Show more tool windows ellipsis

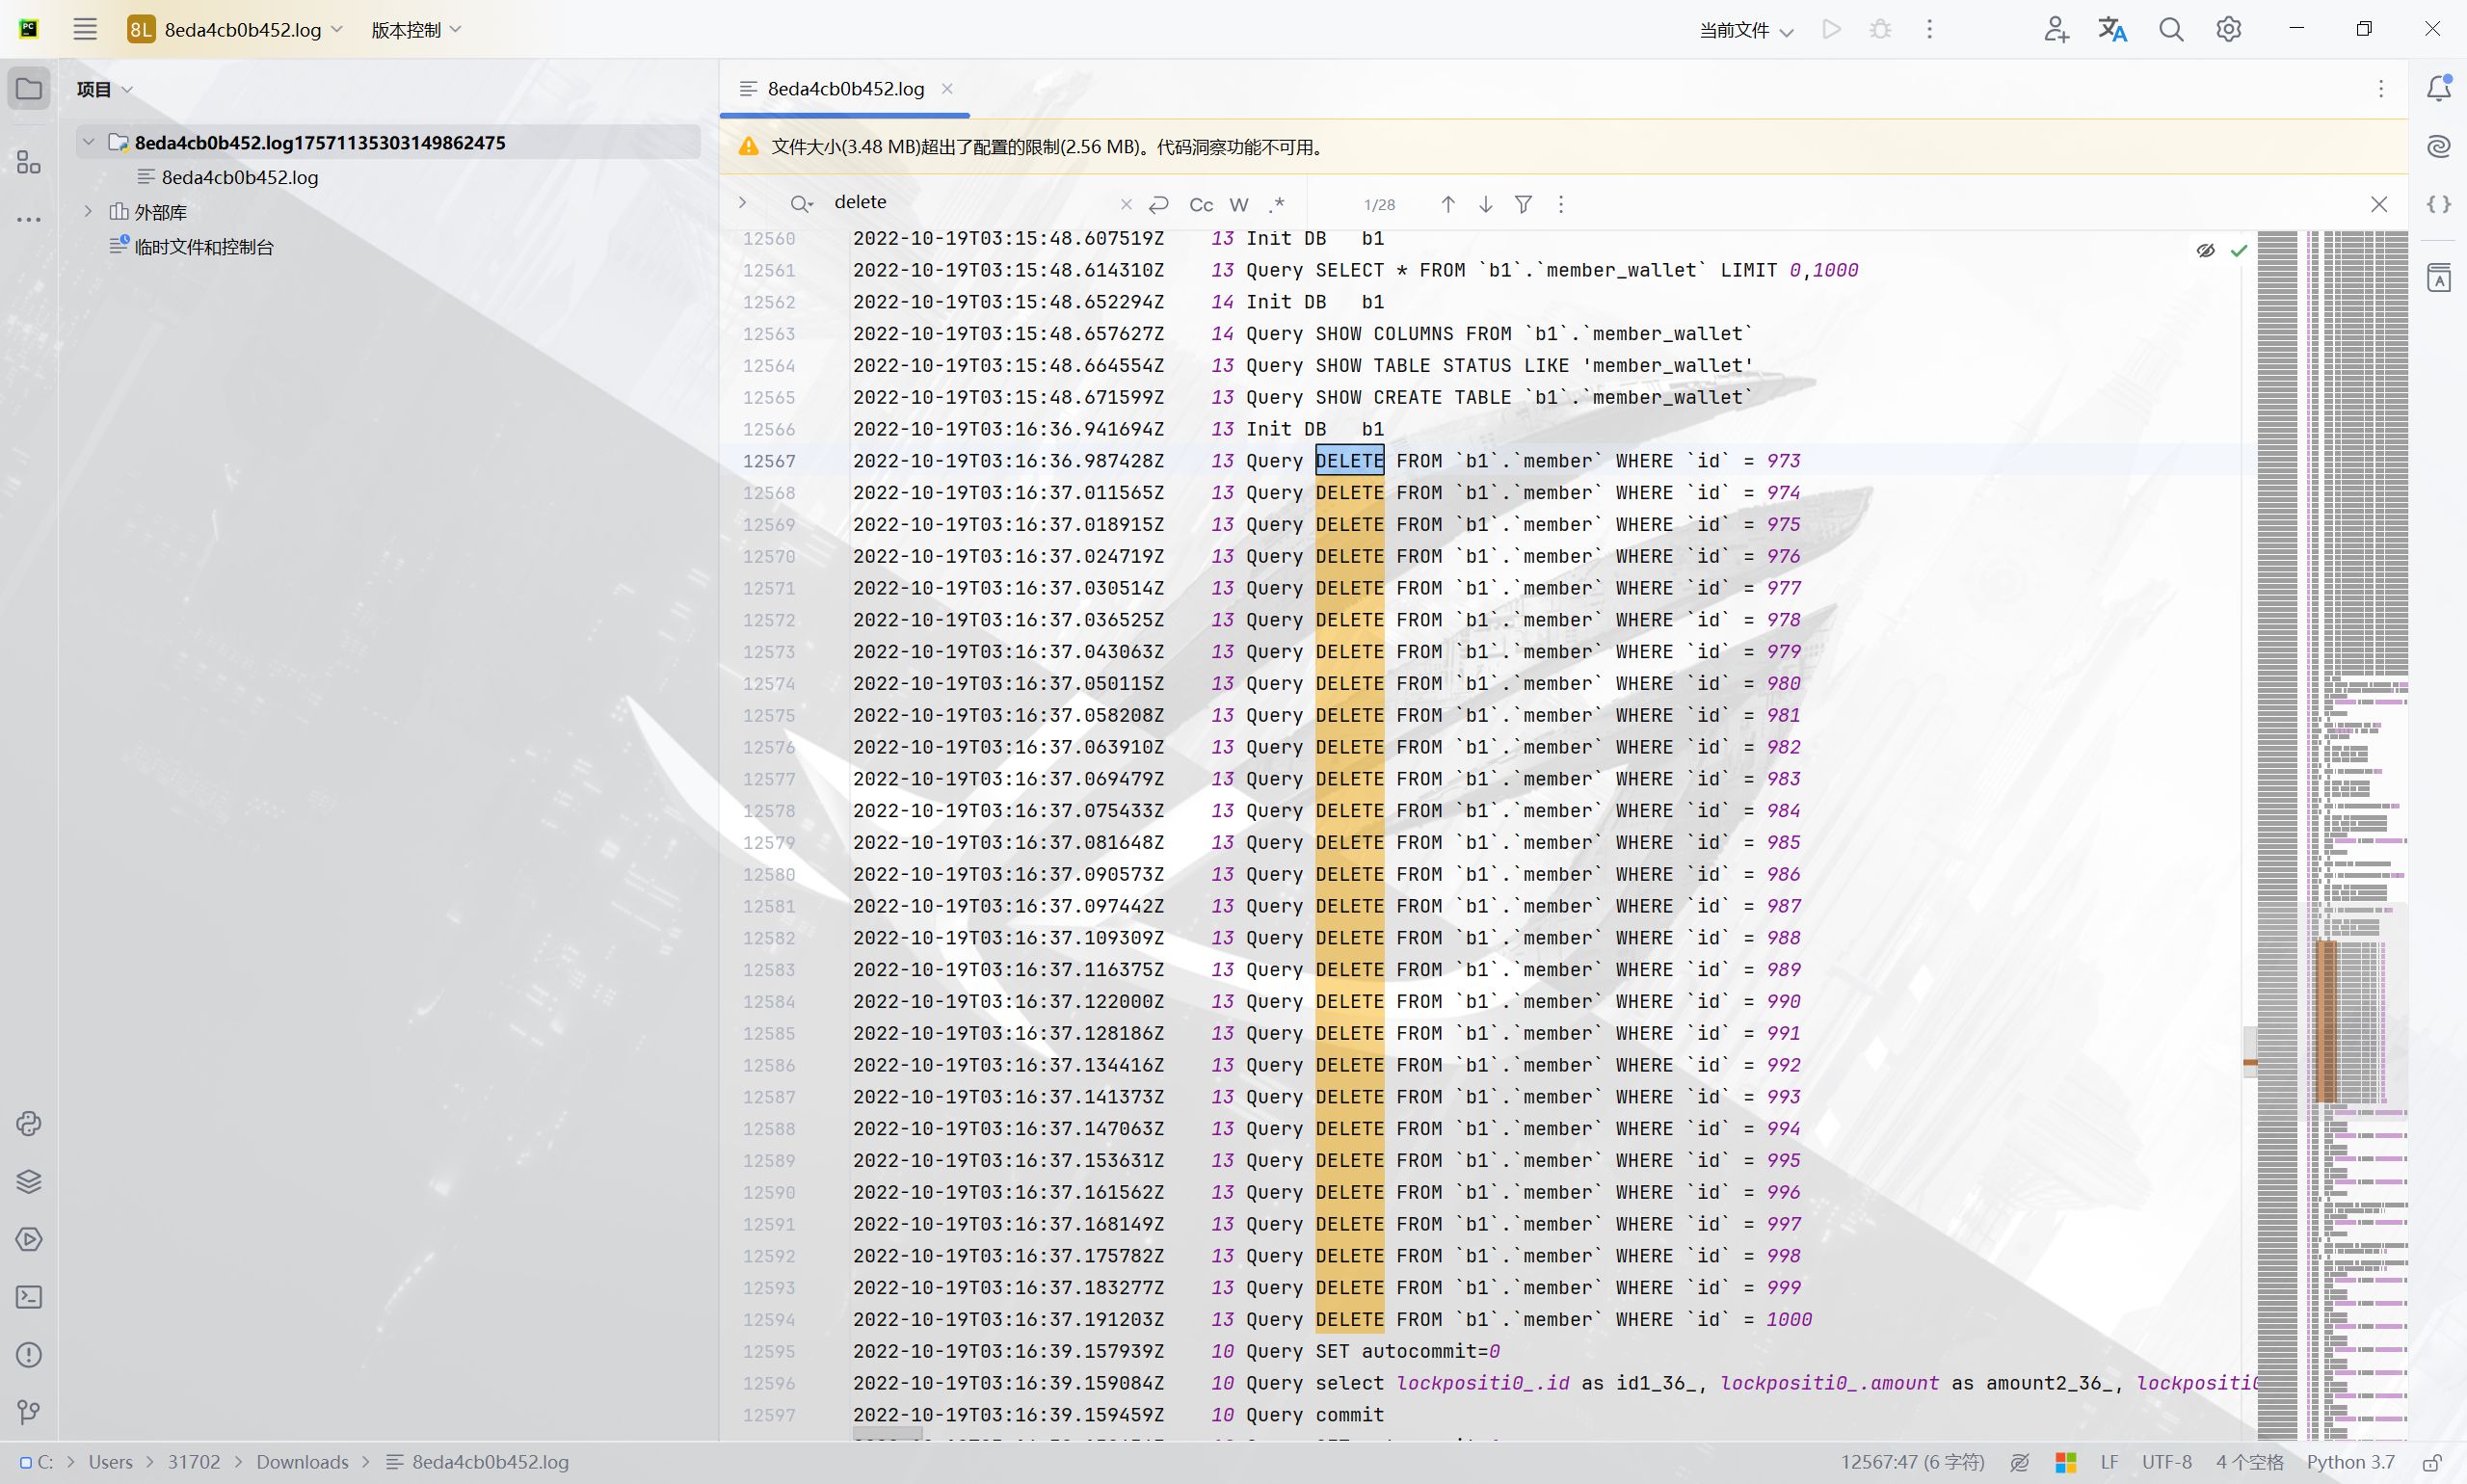pos(29,219)
